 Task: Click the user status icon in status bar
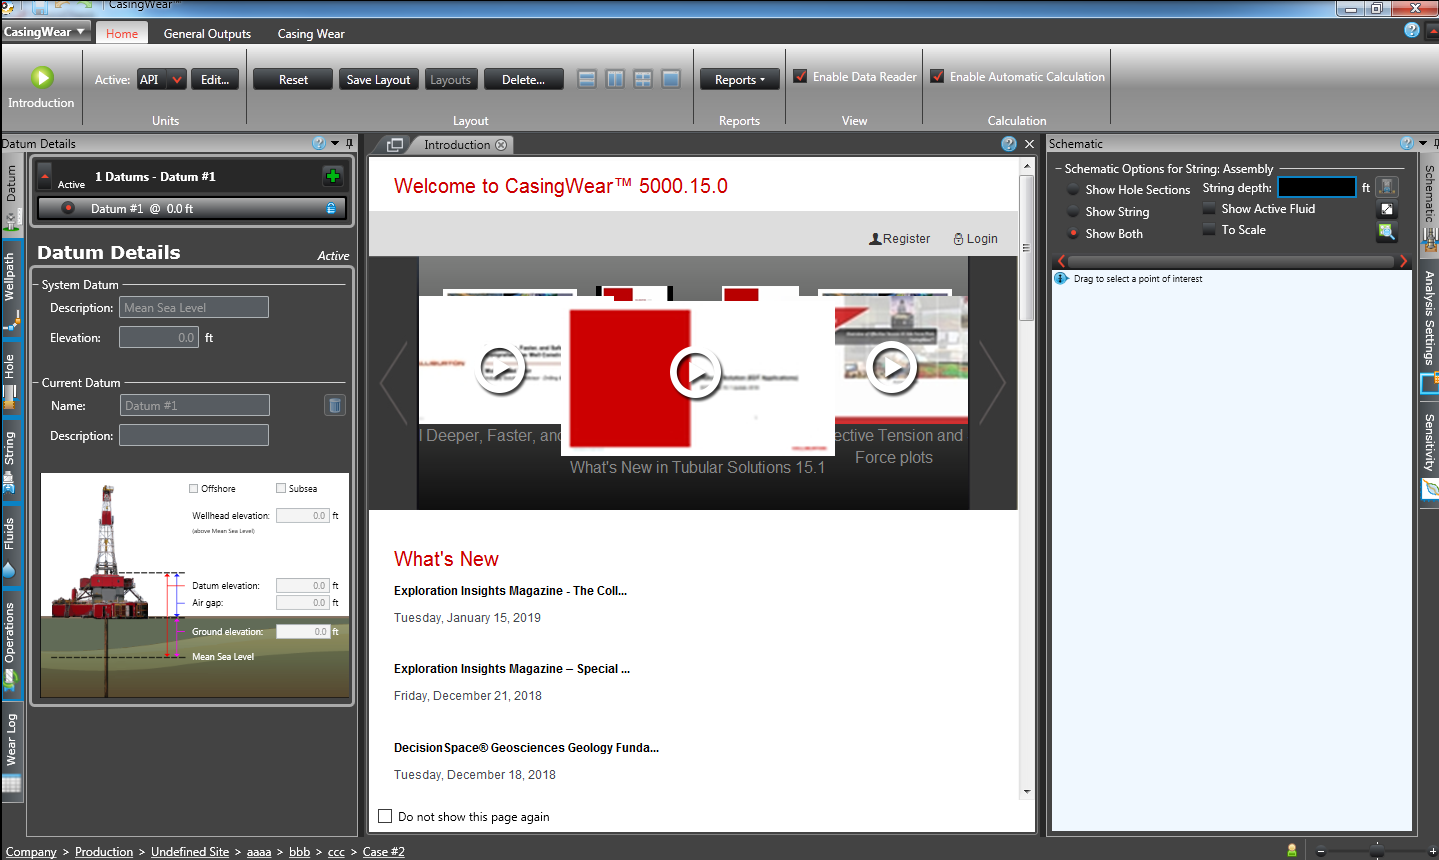point(1292,850)
